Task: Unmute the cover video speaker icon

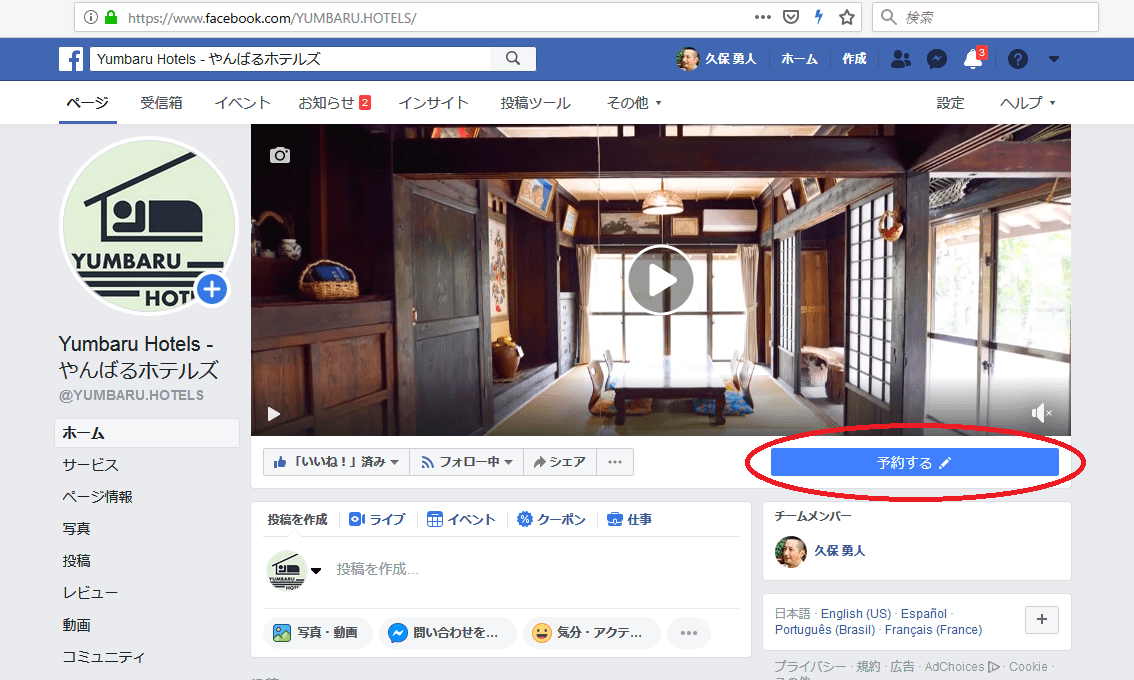Action: pyautogui.click(x=1041, y=413)
